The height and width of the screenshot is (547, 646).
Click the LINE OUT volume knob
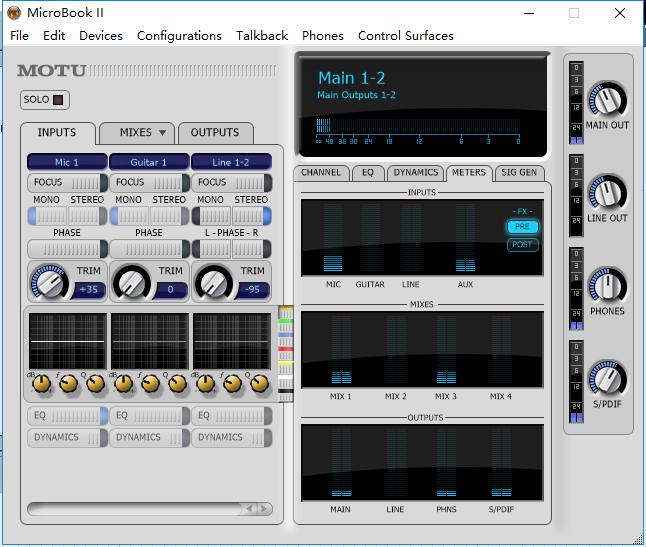coord(607,192)
